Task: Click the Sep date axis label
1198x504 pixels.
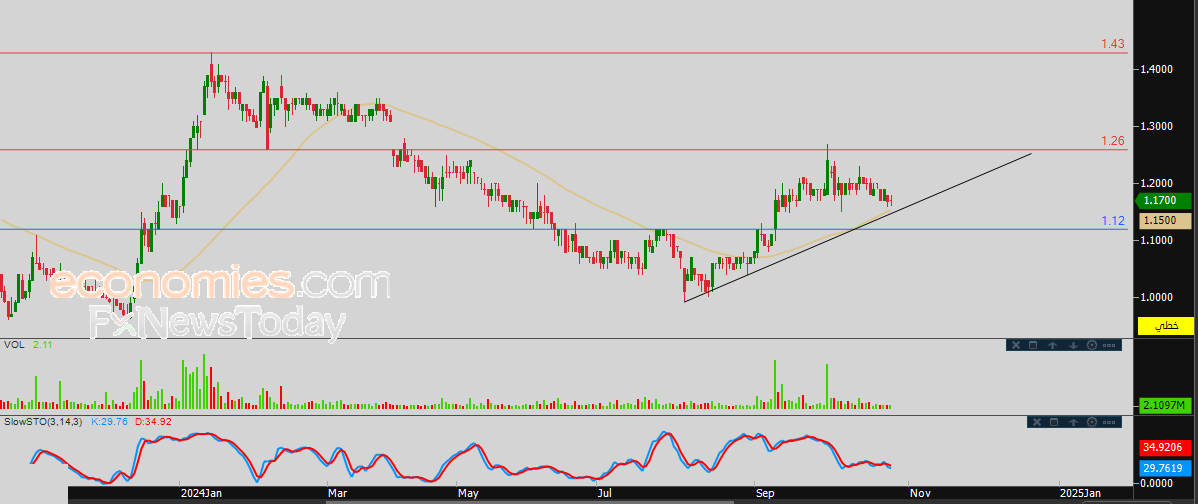Action: (766, 494)
